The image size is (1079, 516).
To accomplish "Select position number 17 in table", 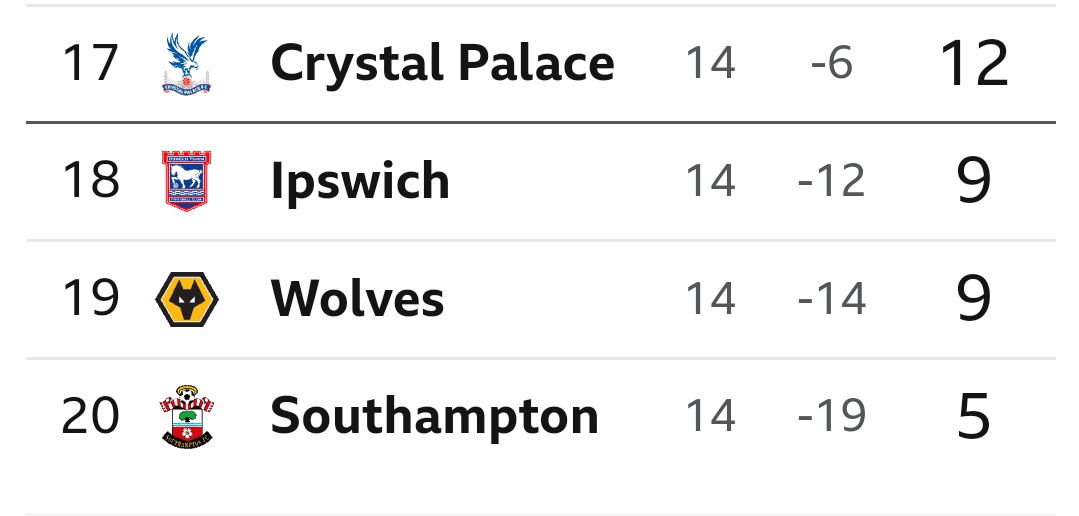I will pos(90,63).
